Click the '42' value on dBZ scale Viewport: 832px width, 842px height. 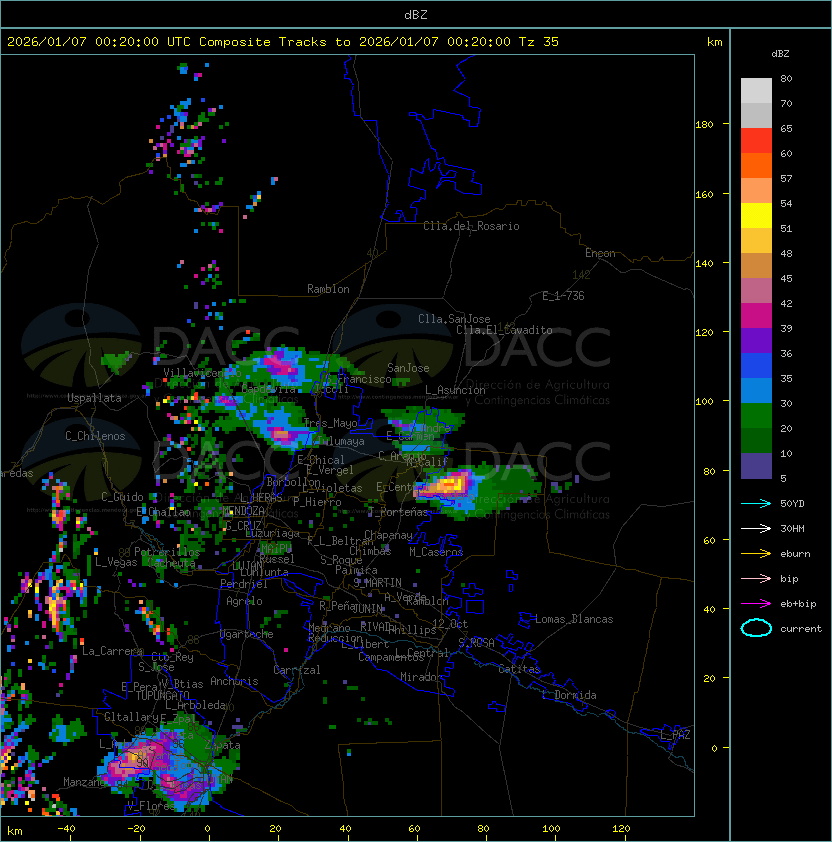click(786, 303)
